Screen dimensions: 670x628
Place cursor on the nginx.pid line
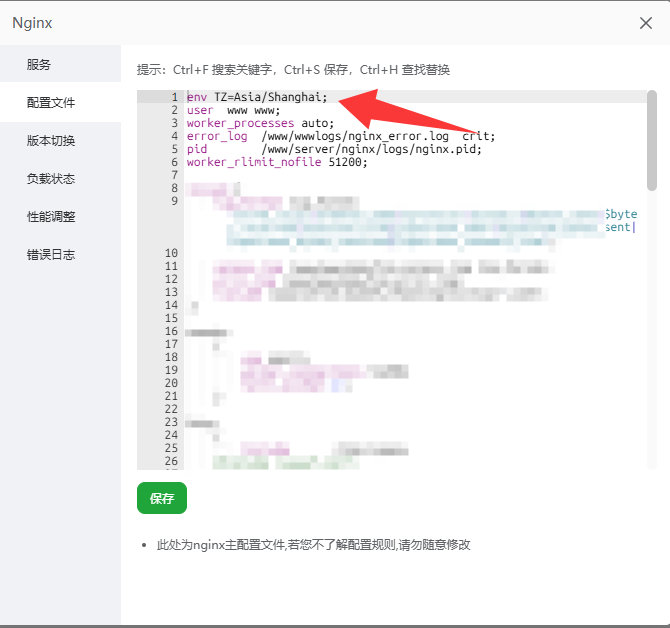pyautogui.click(x=334, y=149)
